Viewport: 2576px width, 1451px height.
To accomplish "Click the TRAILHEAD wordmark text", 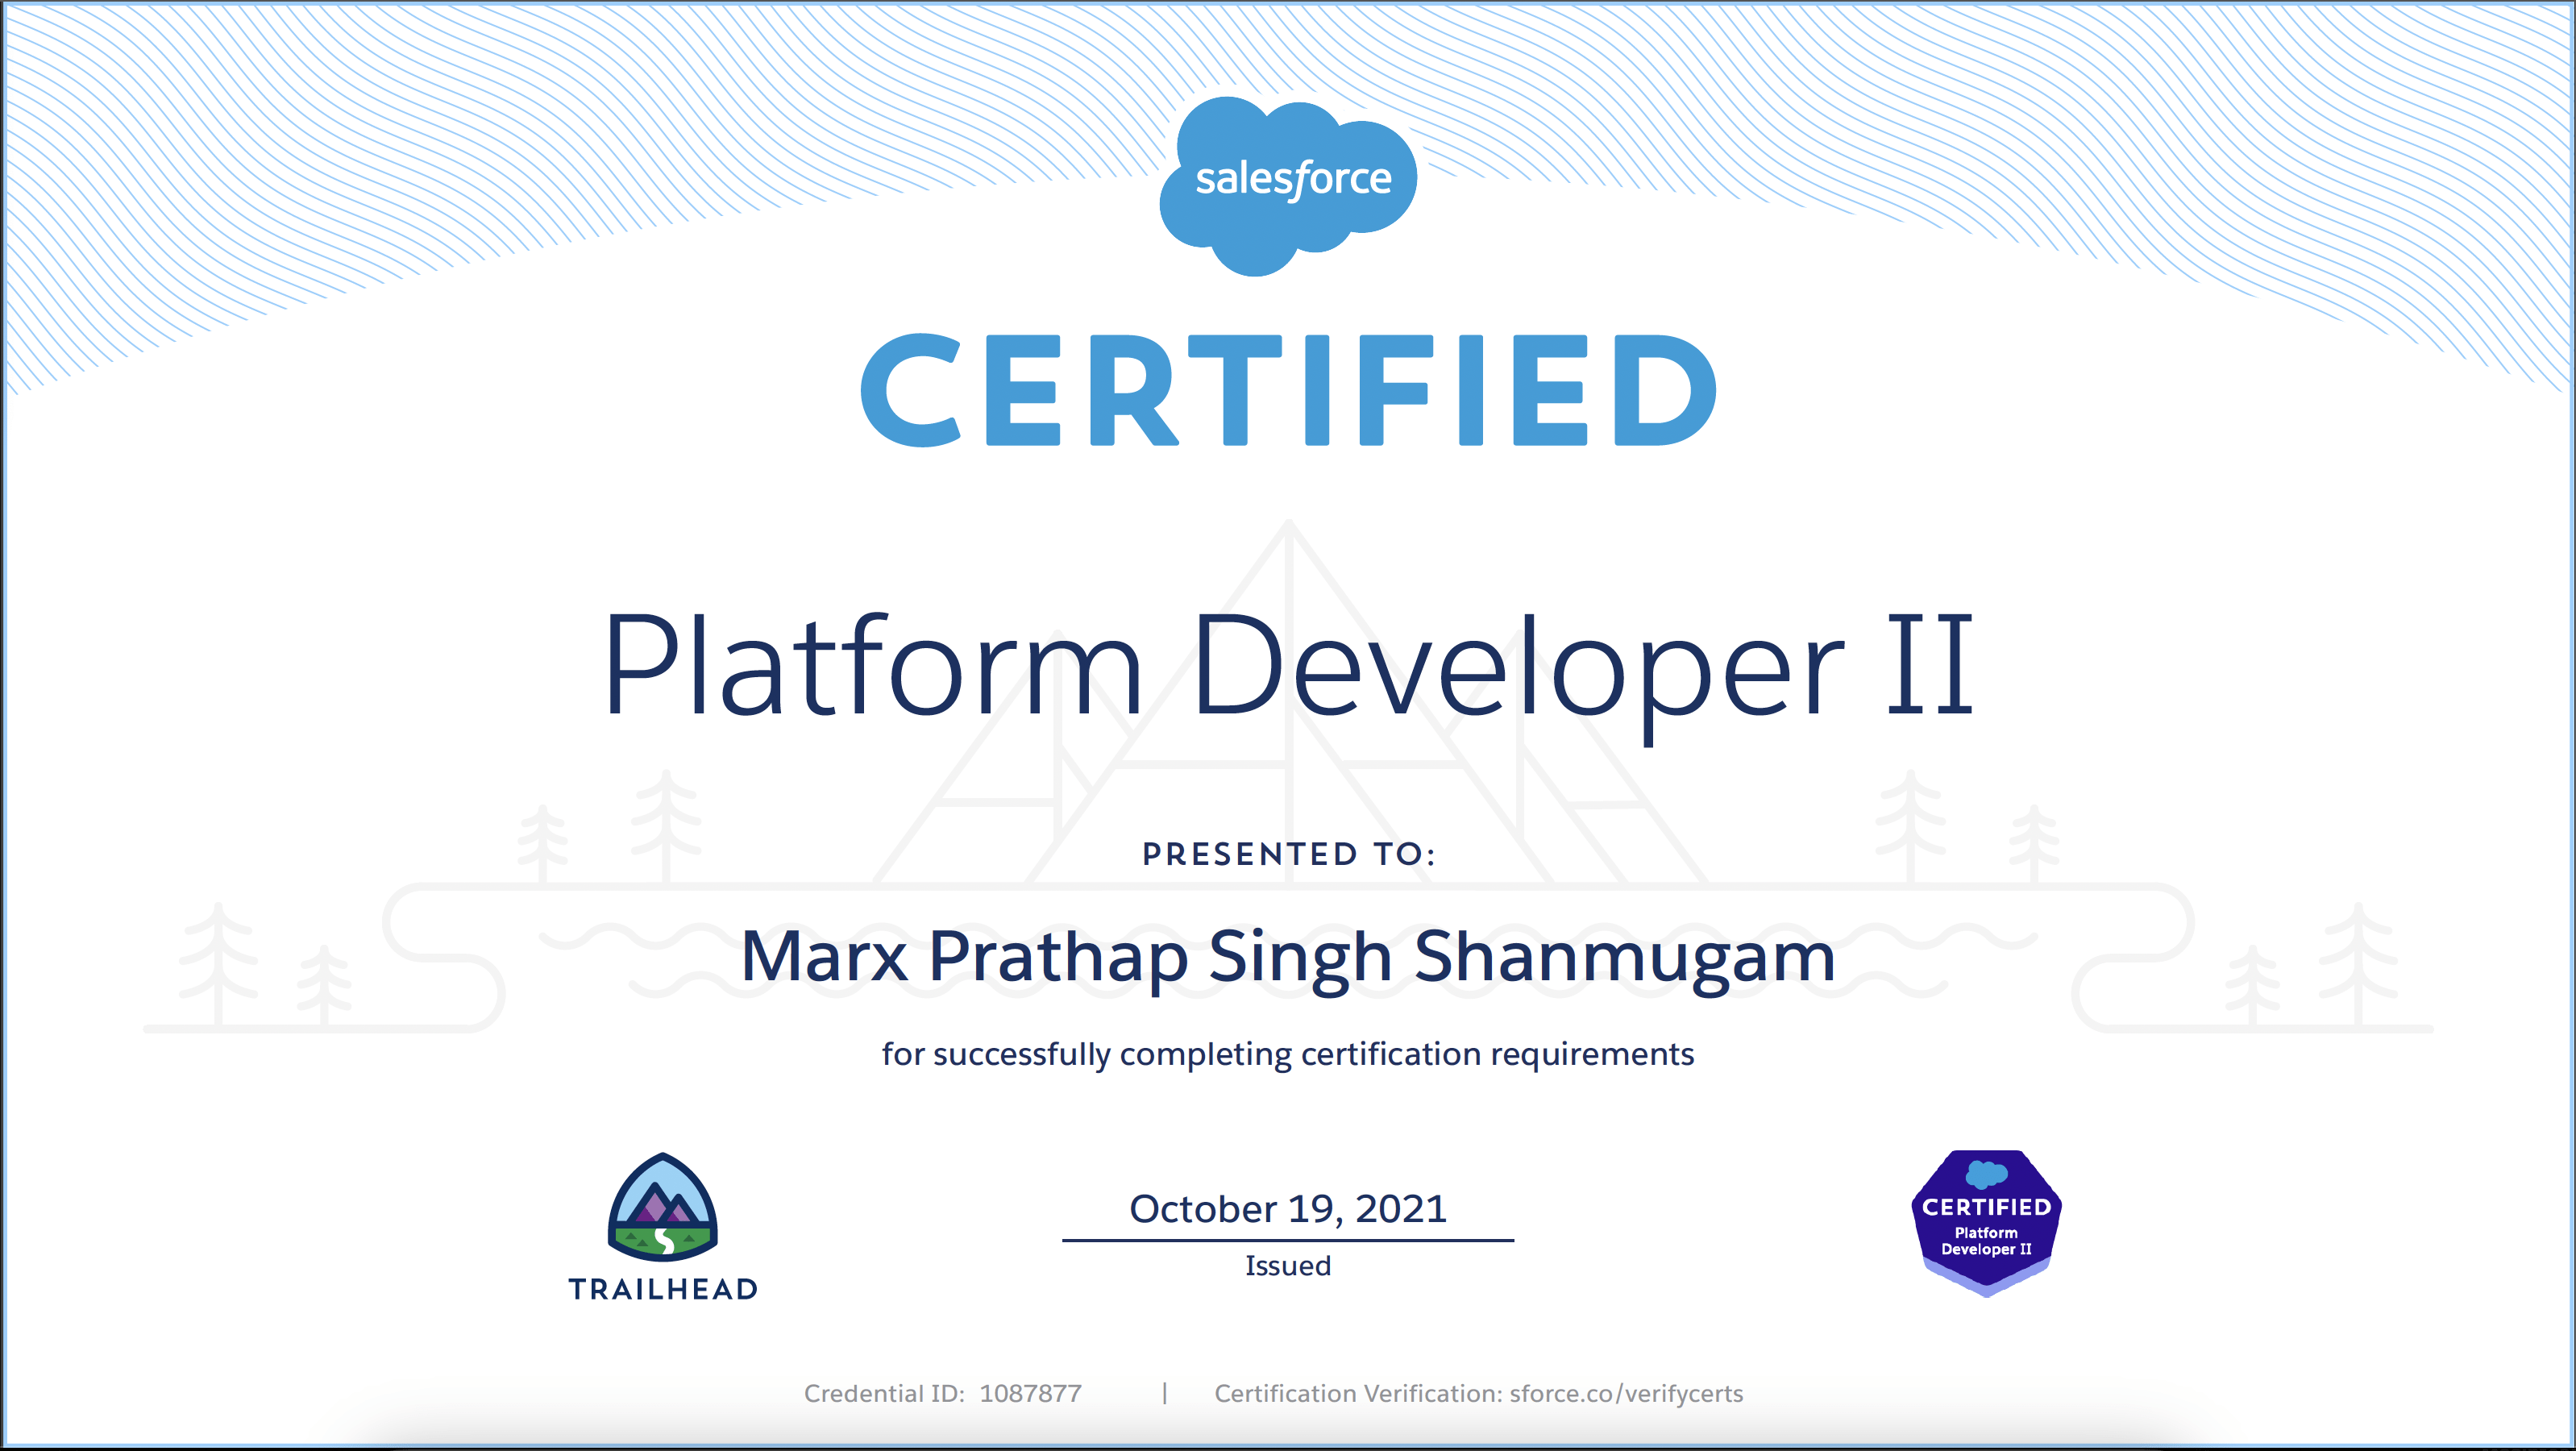I will [x=663, y=1289].
